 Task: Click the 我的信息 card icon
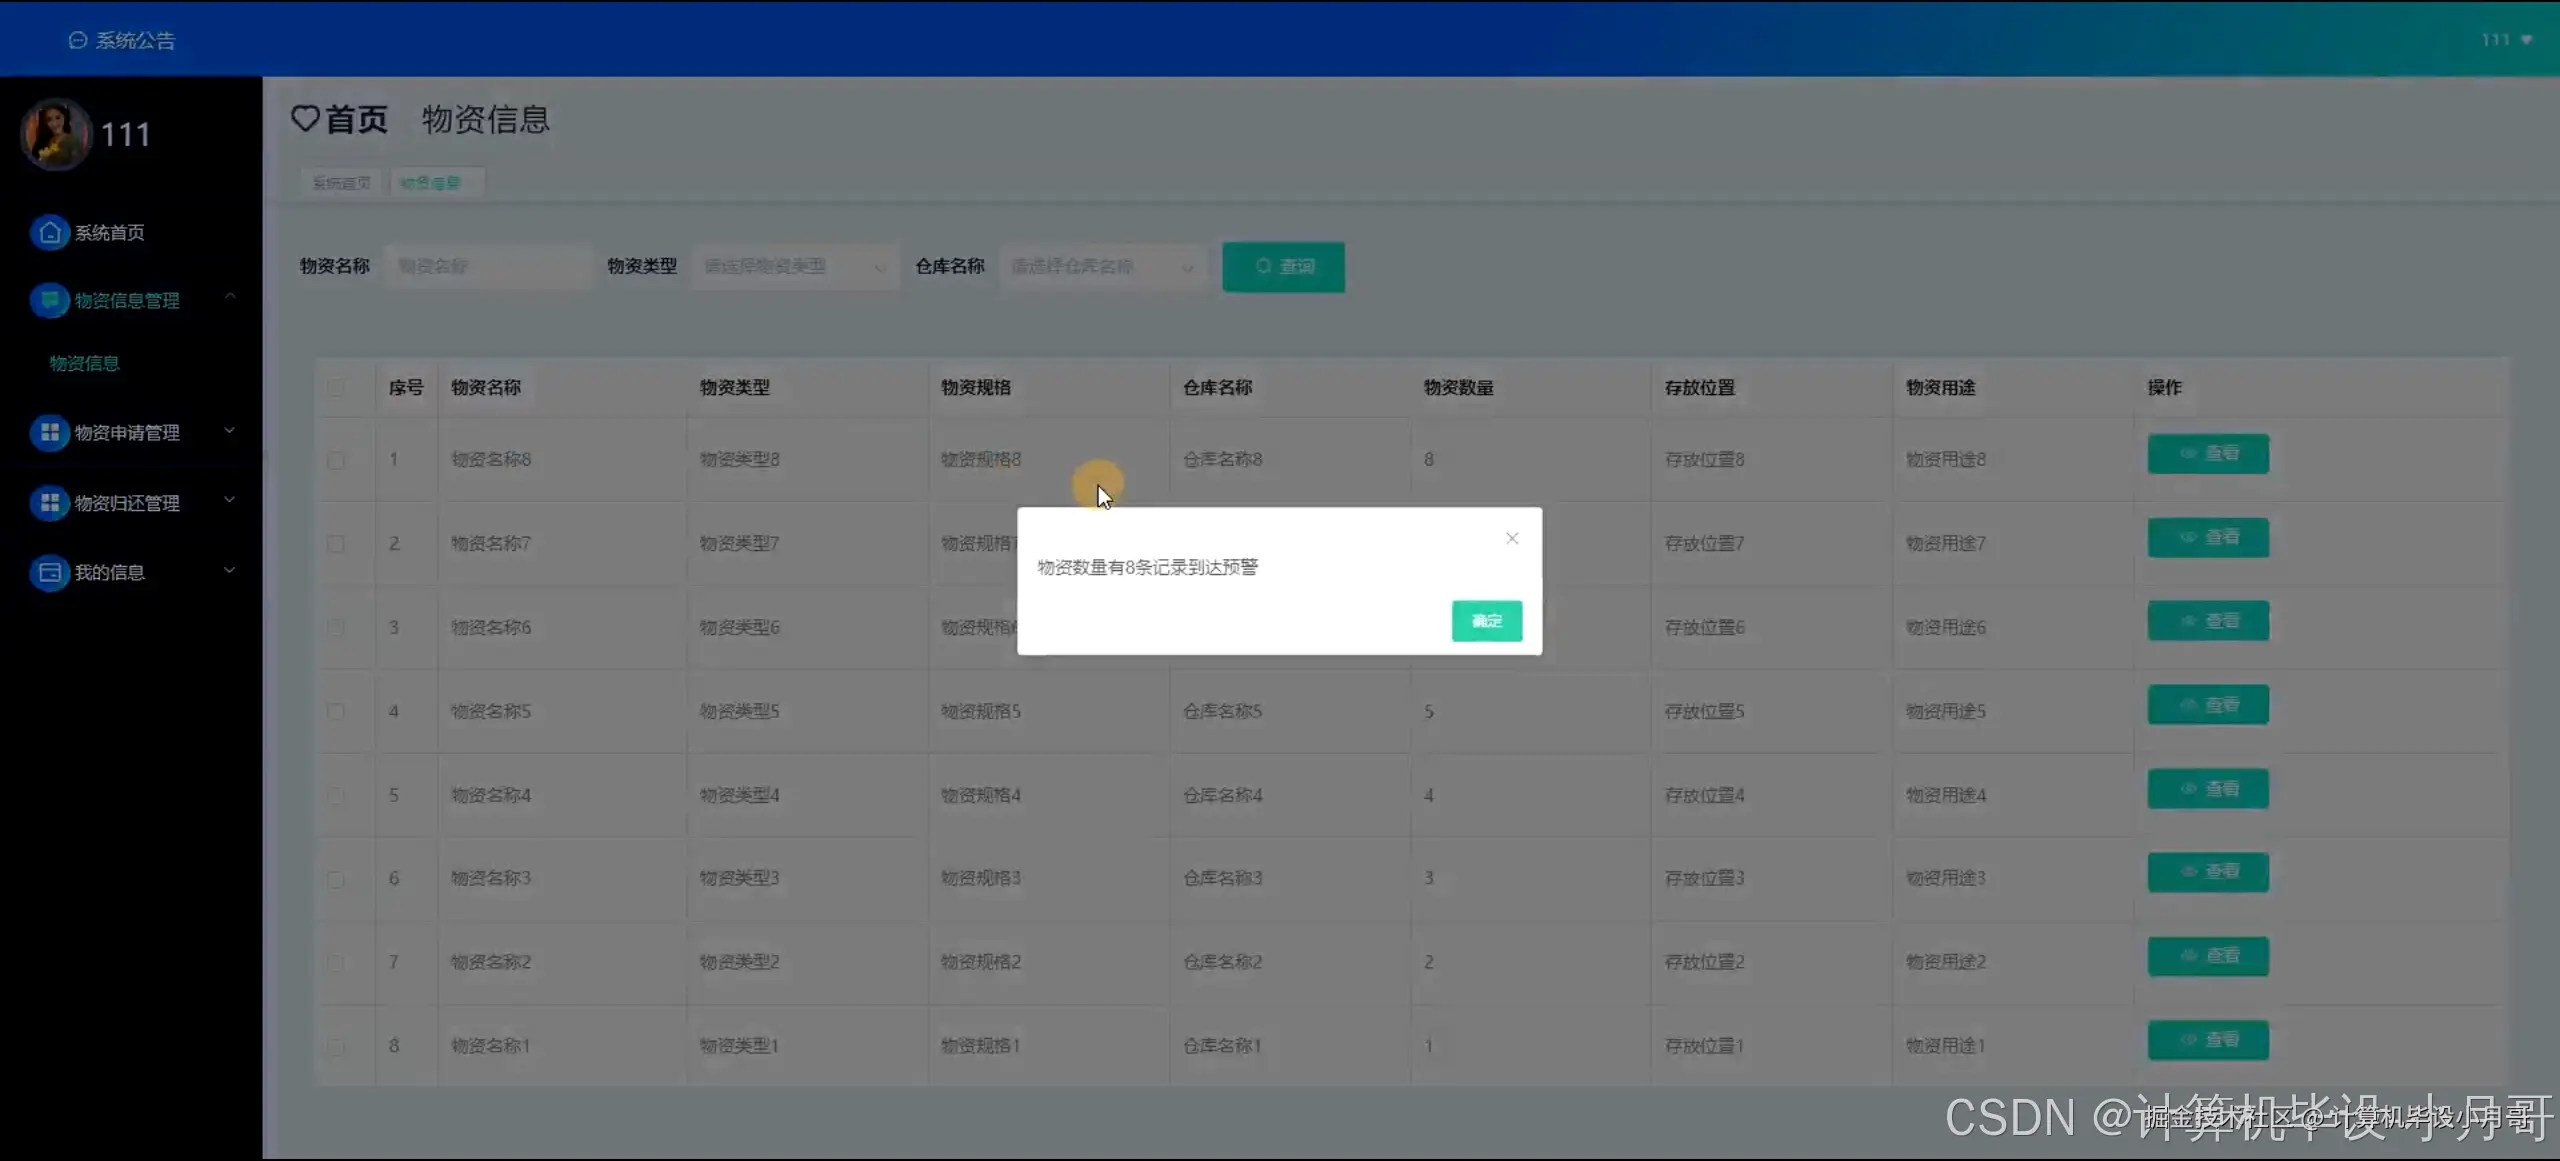[x=49, y=572]
